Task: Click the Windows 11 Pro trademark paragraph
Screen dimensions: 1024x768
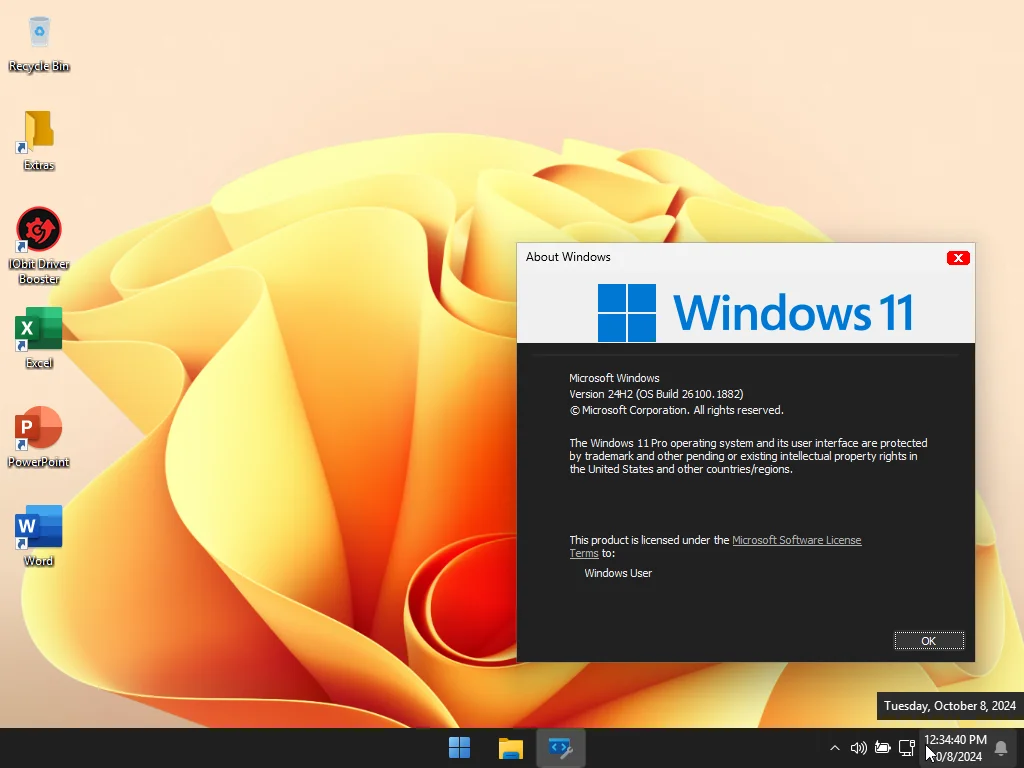Action: pos(748,456)
